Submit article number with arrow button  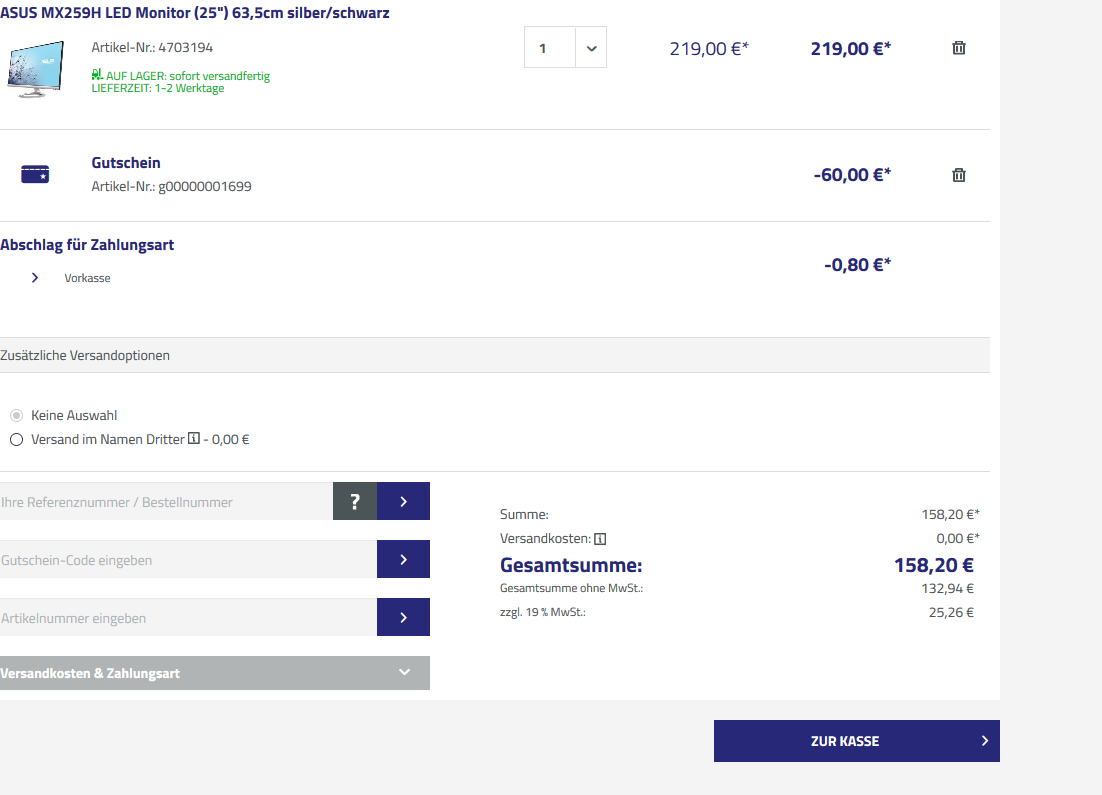(403, 617)
